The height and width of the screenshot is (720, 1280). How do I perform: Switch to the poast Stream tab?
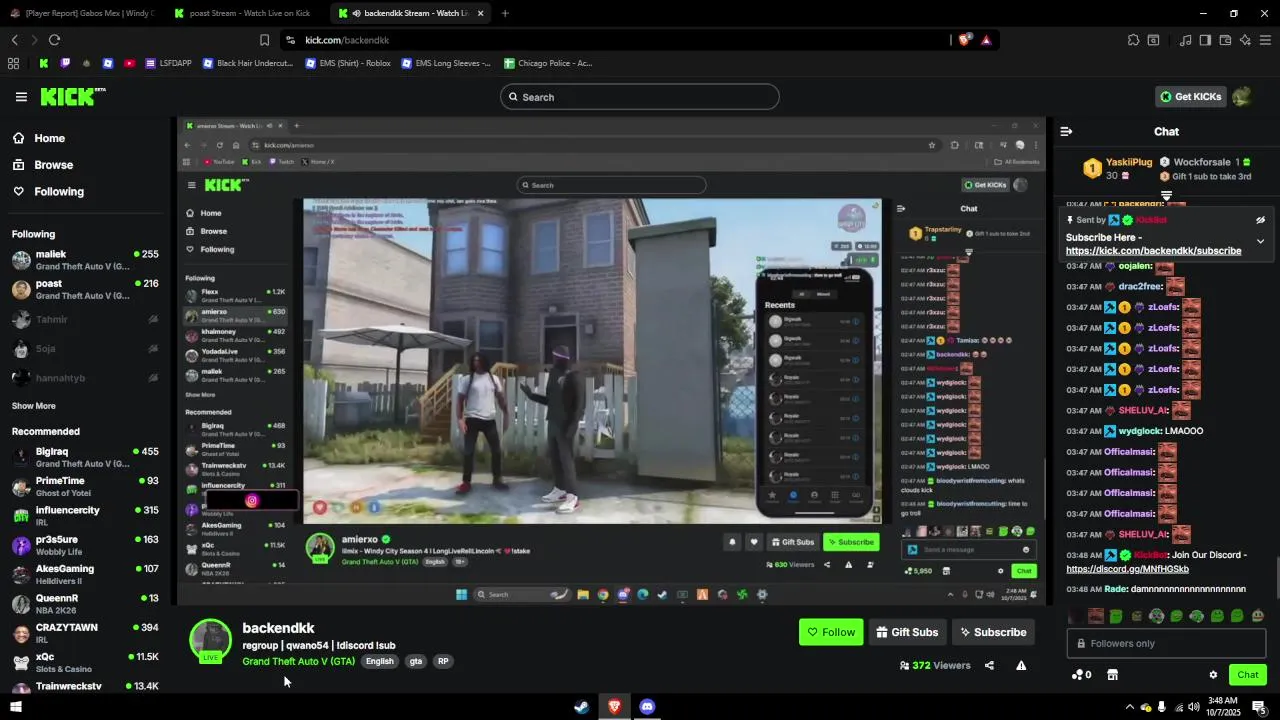tap(245, 13)
